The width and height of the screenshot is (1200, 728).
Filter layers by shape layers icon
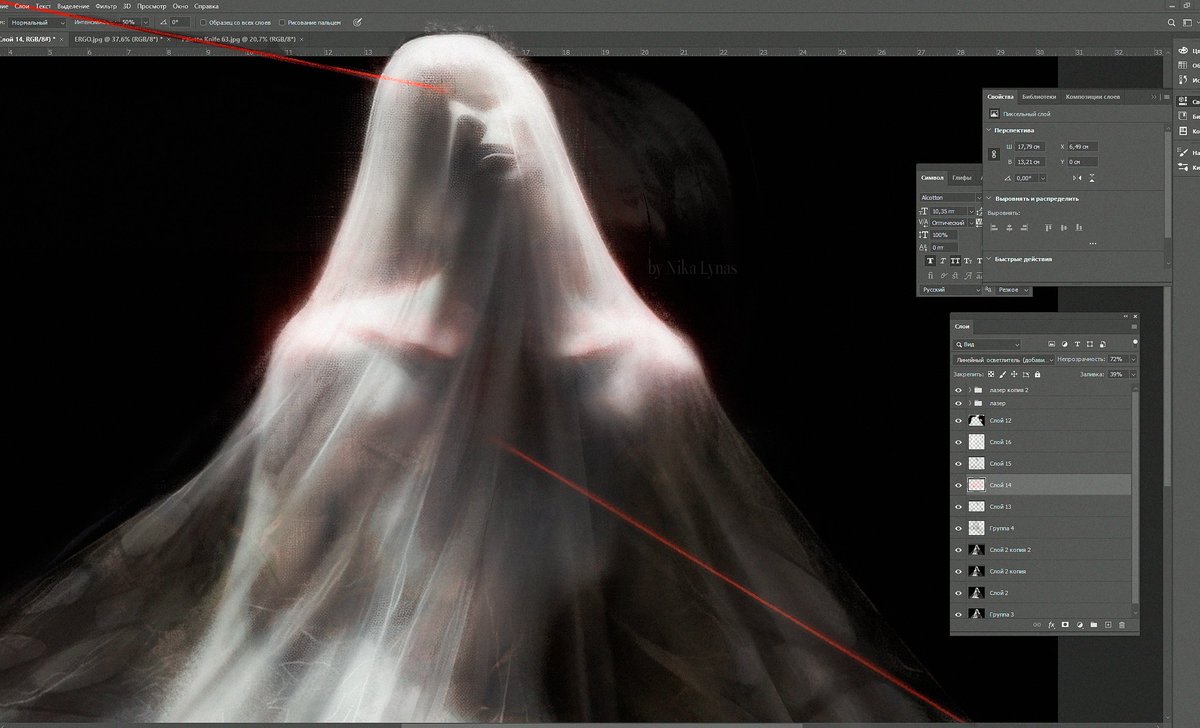tap(1090, 344)
